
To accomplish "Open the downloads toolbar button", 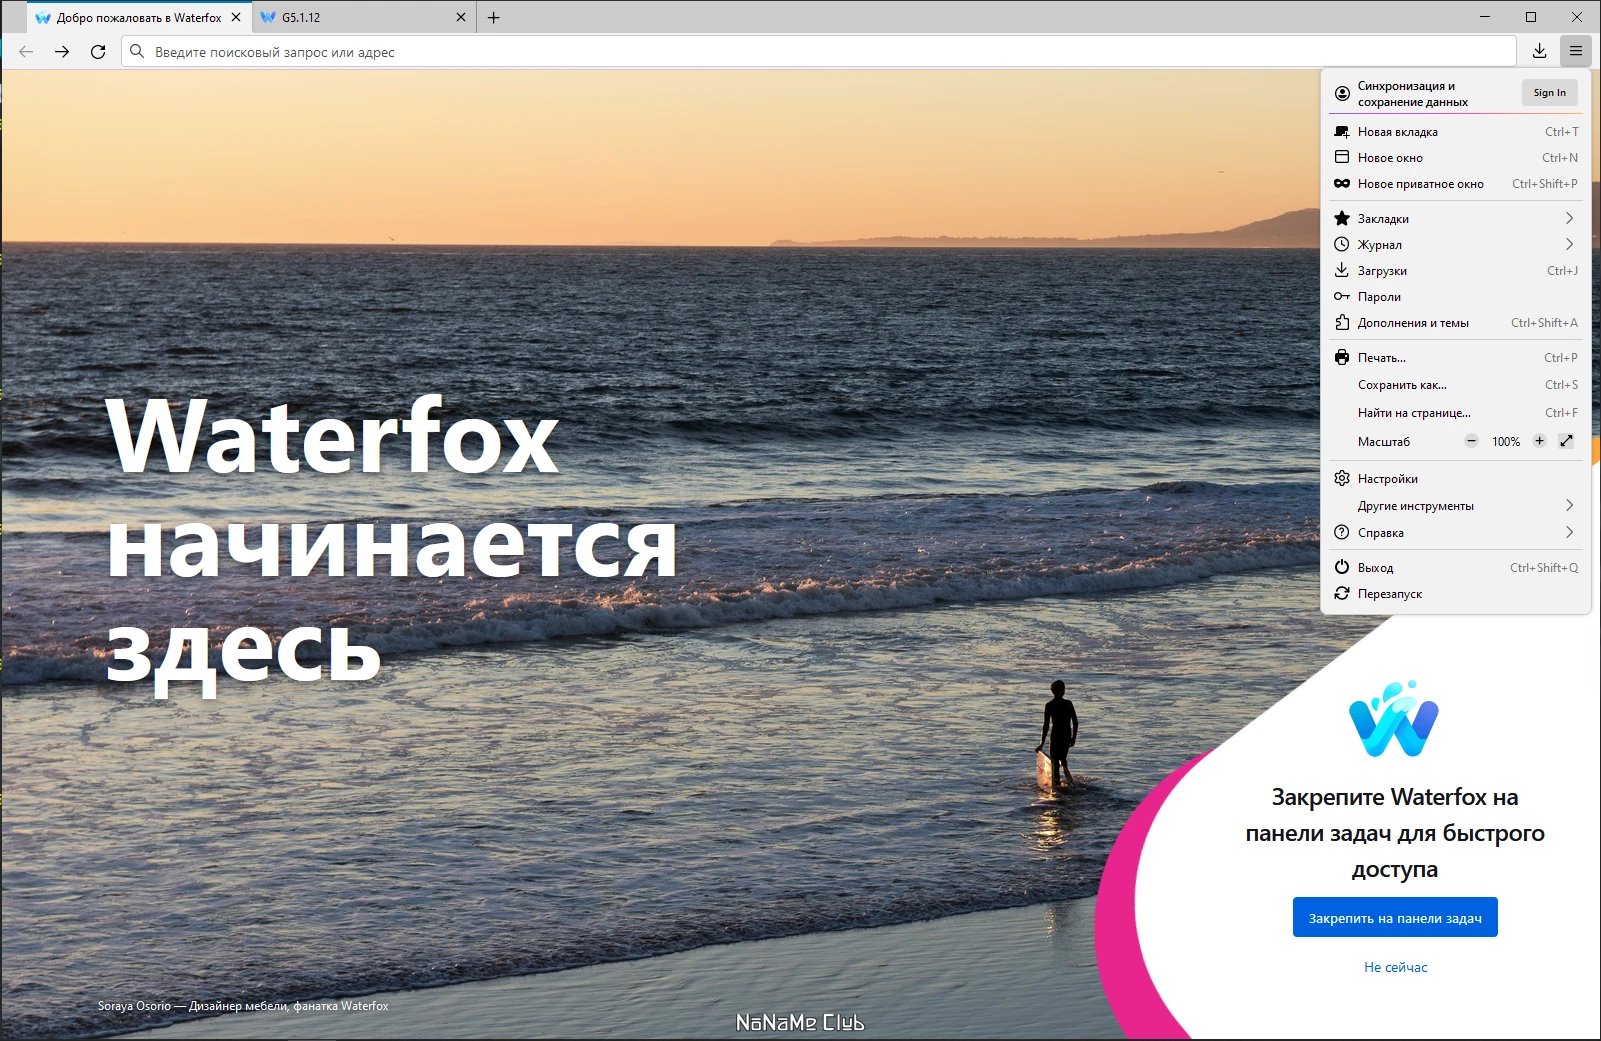I will (1539, 51).
